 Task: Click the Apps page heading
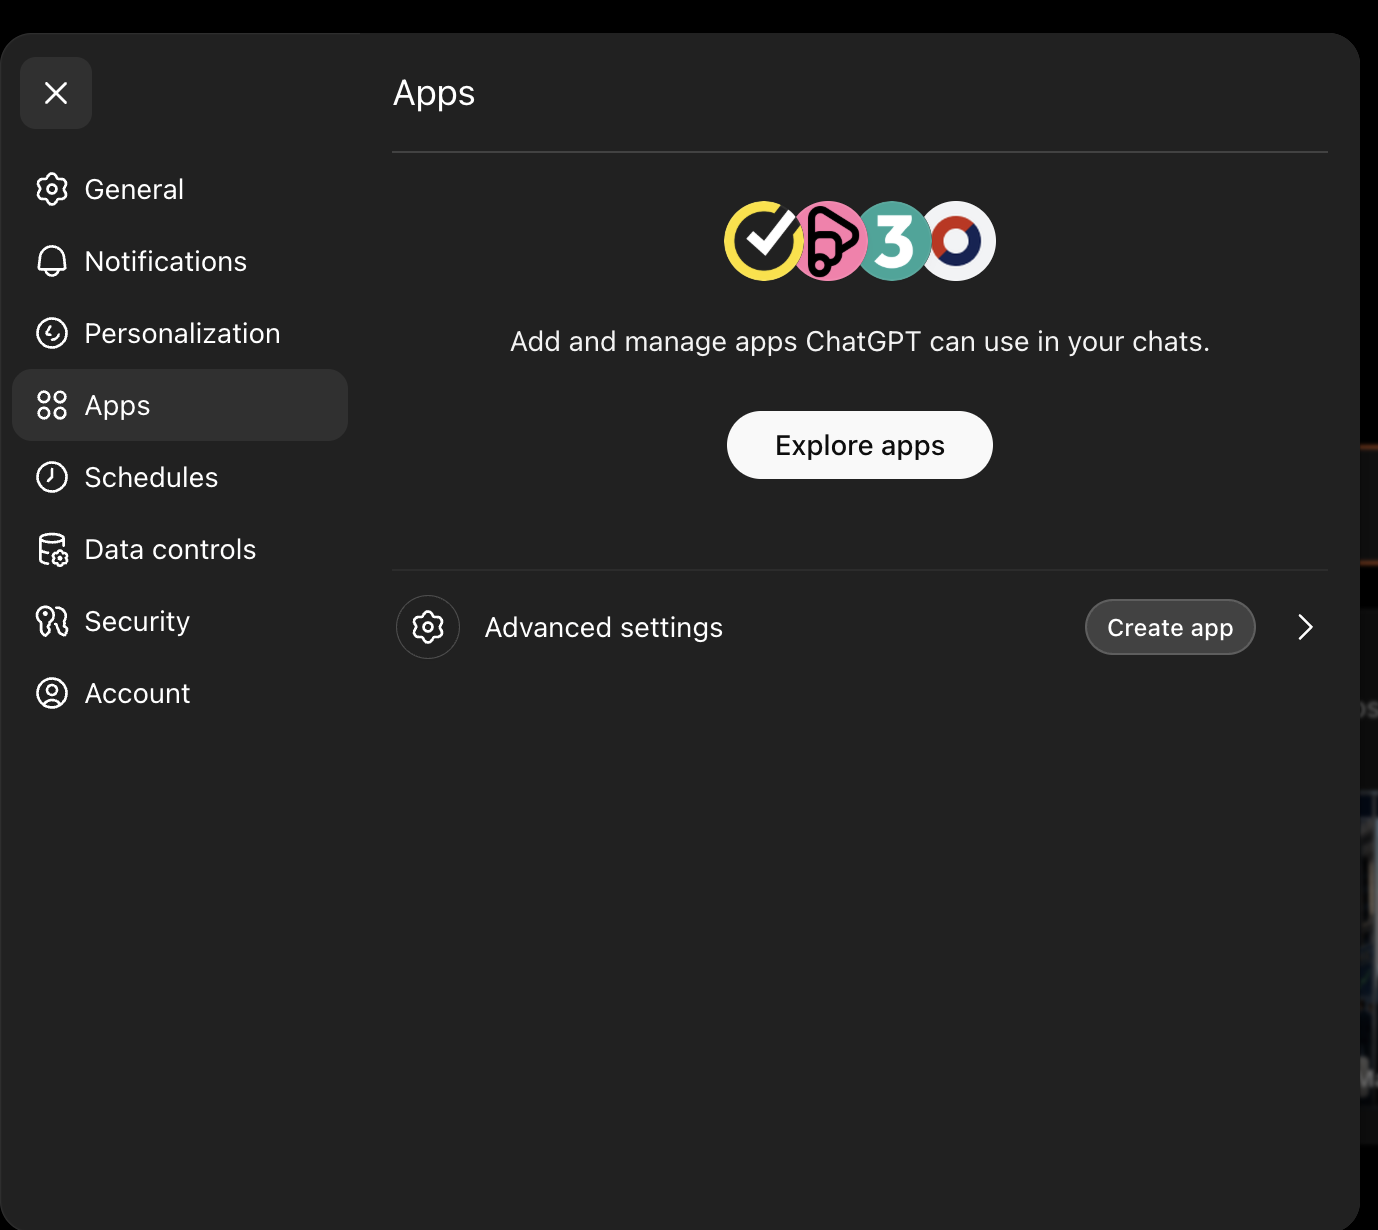coord(434,93)
